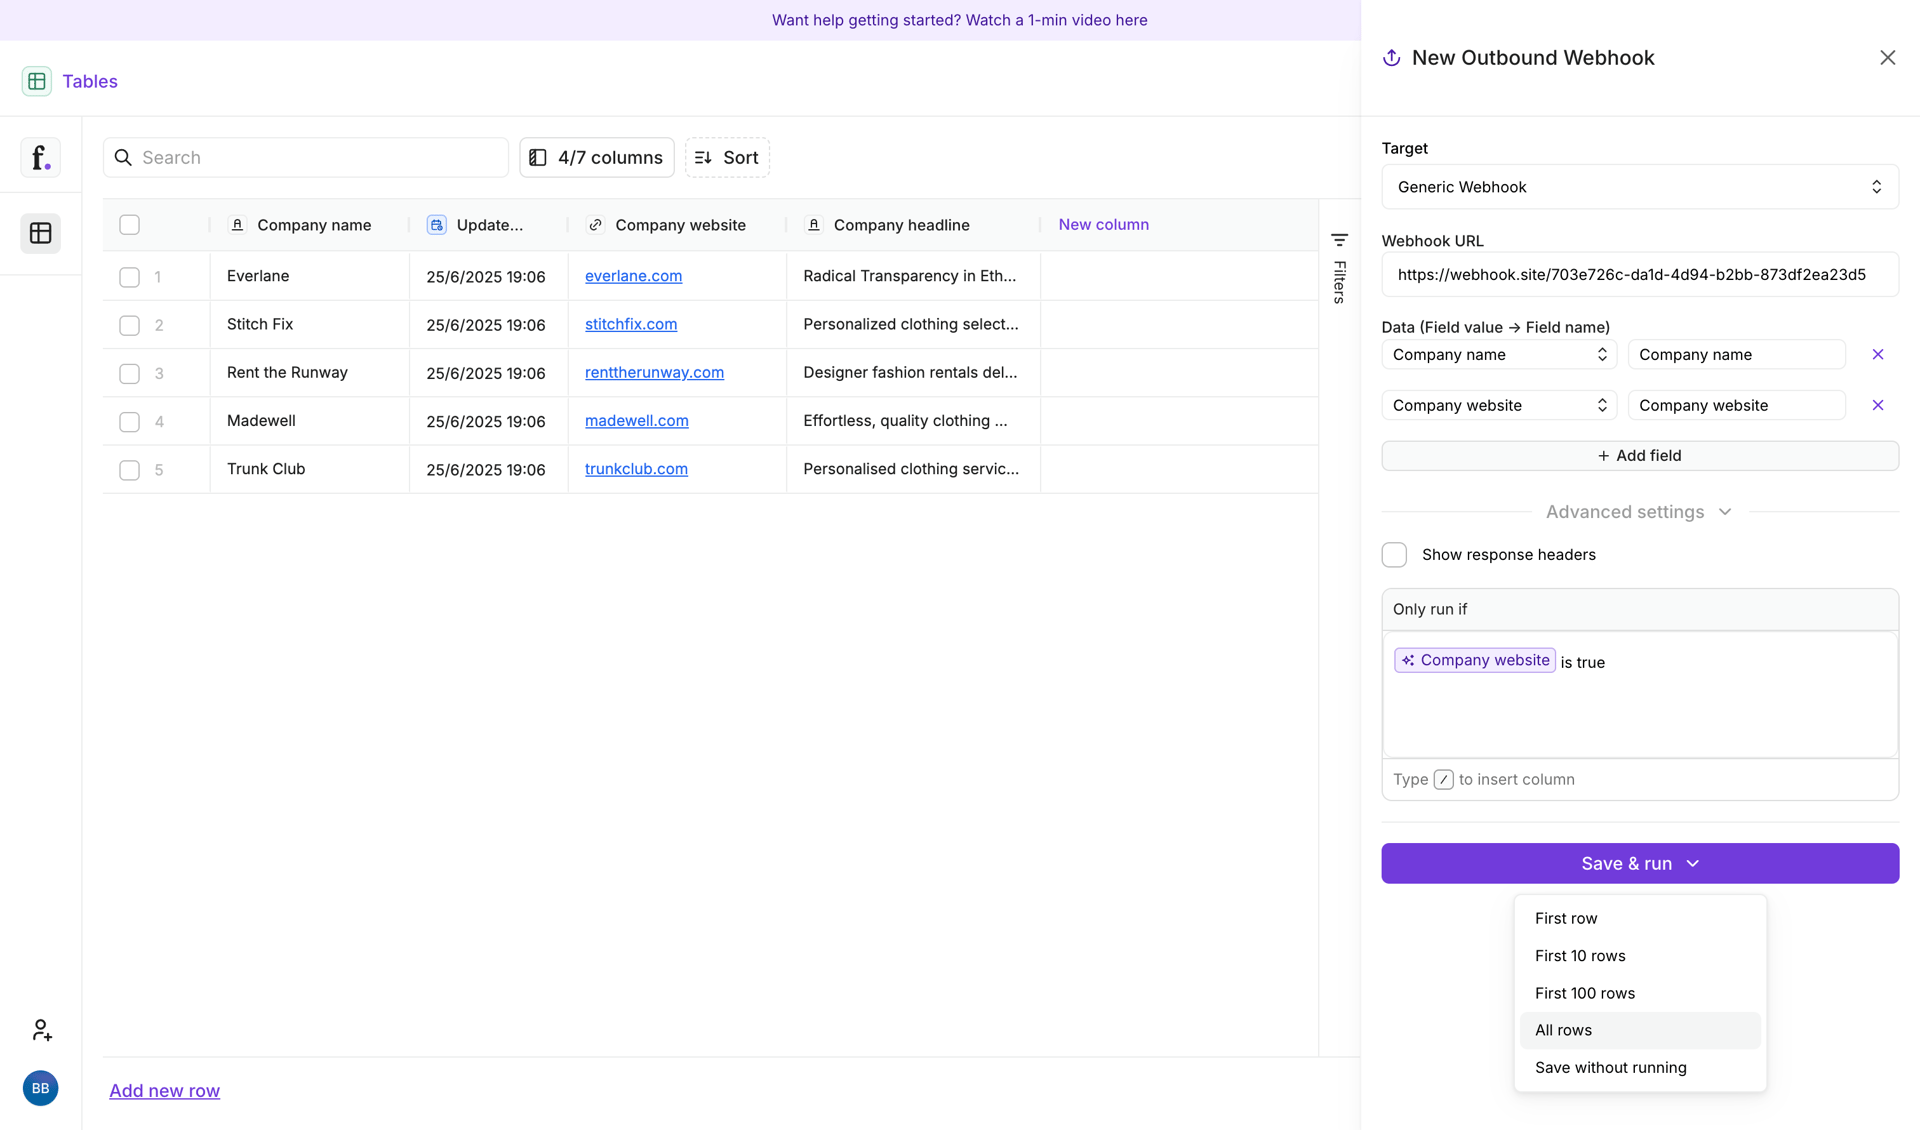
Task: Remove the Company name mapping via its X icon
Action: (1878, 354)
